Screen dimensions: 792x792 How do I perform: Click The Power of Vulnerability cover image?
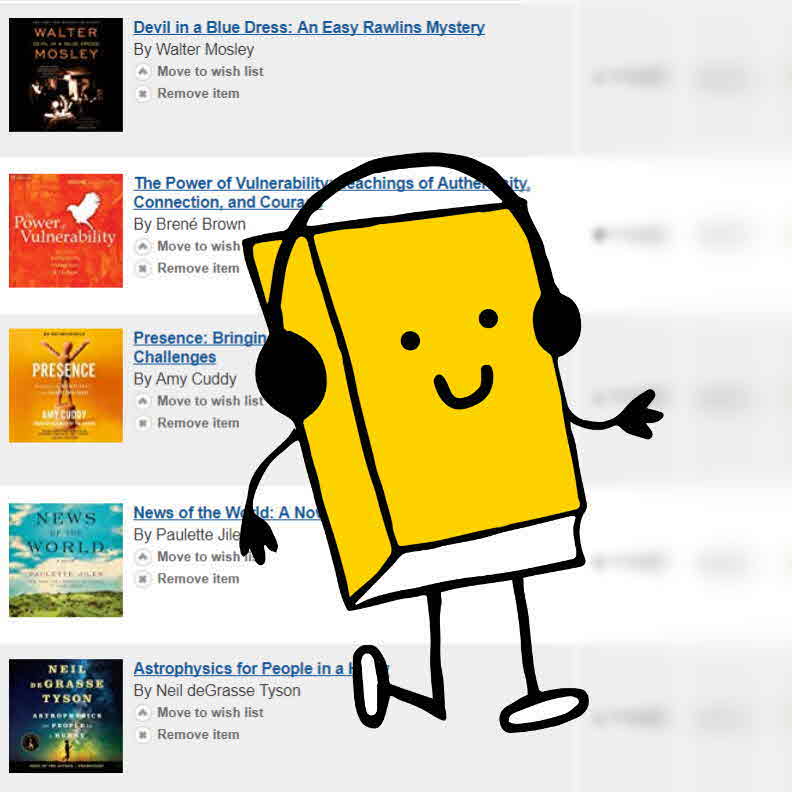tap(66, 231)
